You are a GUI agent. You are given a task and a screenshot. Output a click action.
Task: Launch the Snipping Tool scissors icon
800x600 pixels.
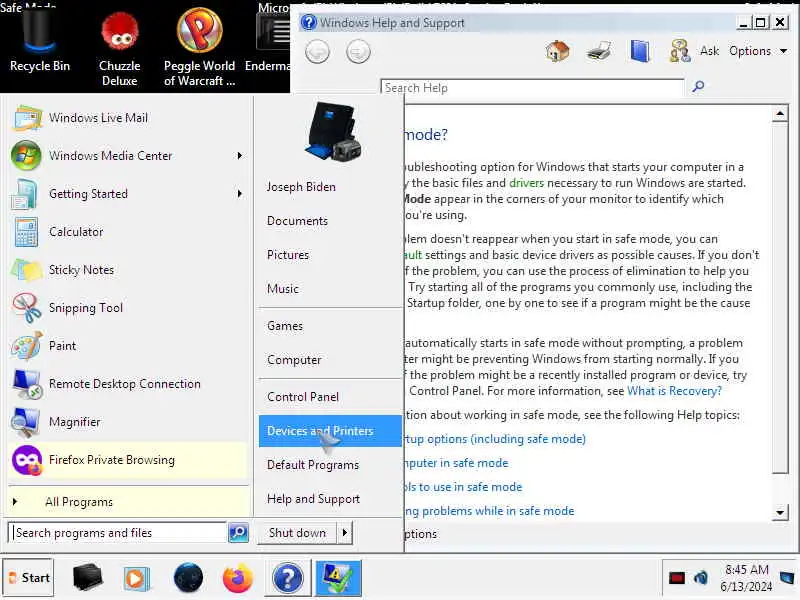(27, 308)
